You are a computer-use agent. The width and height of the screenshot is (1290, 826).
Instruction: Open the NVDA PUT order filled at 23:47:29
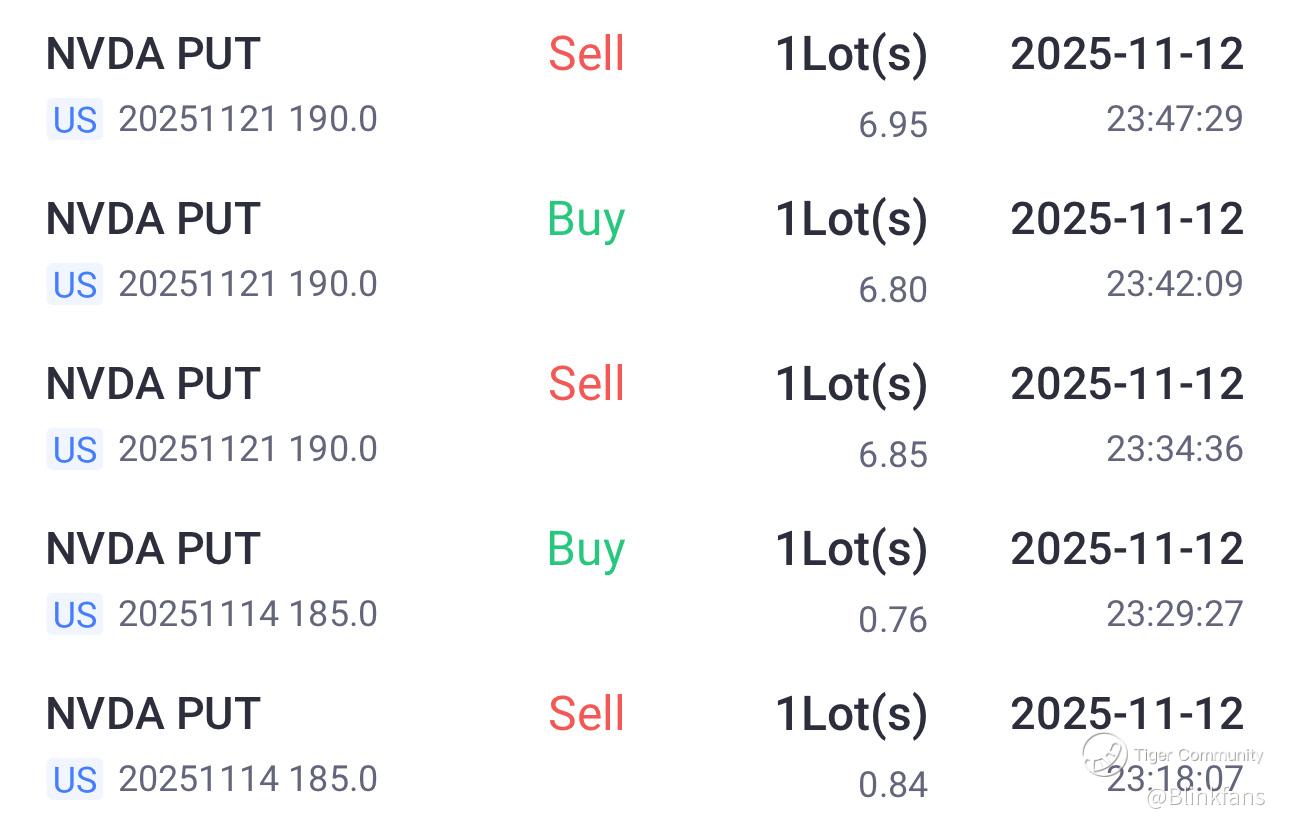tap(153, 54)
